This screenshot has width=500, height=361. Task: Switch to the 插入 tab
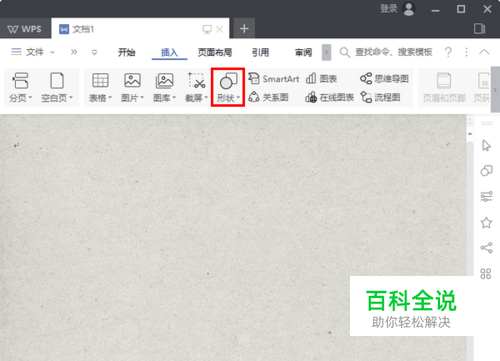click(x=169, y=52)
